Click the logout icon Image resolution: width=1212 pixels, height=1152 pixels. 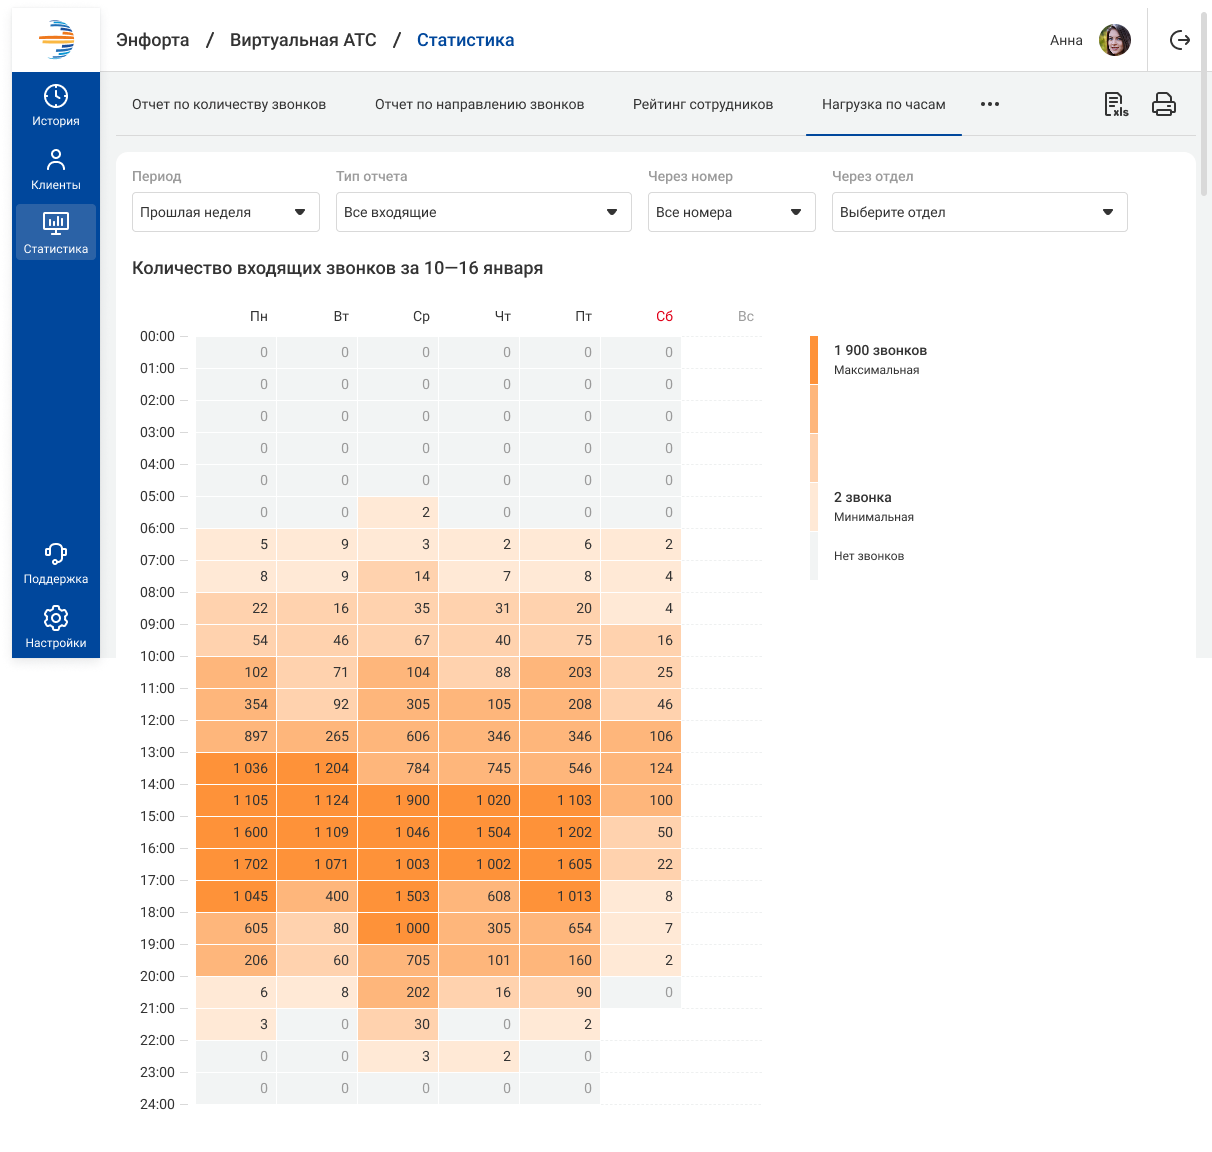[x=1180, y=40]
